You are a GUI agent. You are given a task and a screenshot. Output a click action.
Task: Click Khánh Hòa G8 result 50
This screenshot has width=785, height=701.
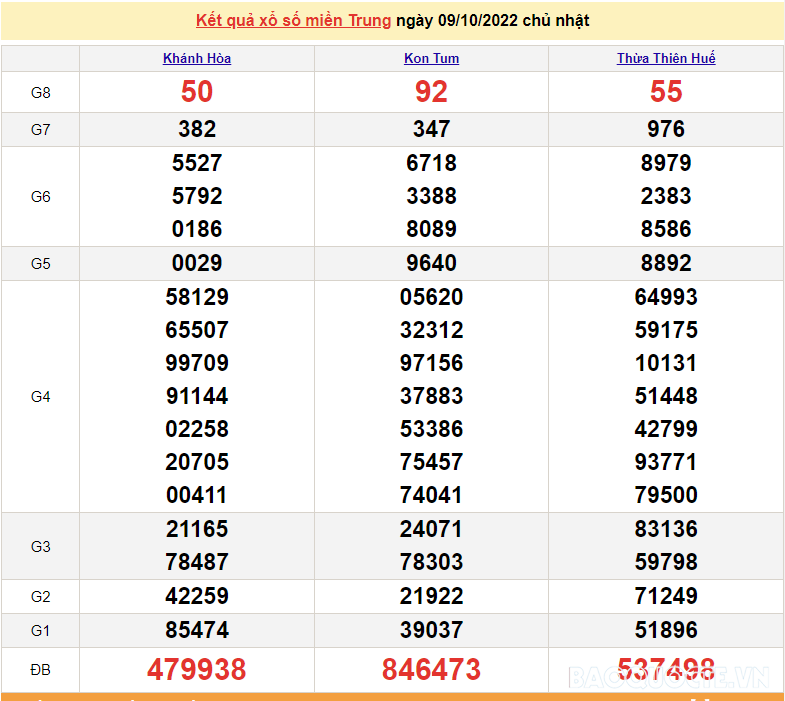coord(197,92)
